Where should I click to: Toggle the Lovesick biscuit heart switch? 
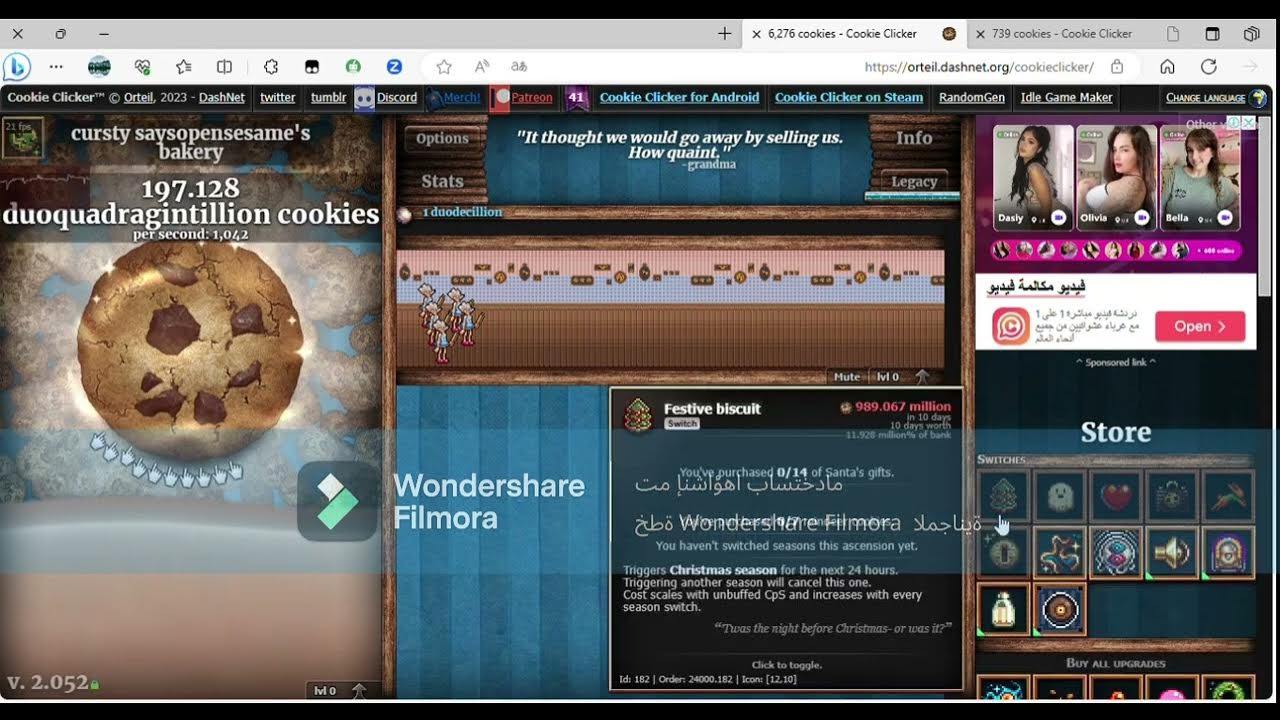pos(1116,495)
